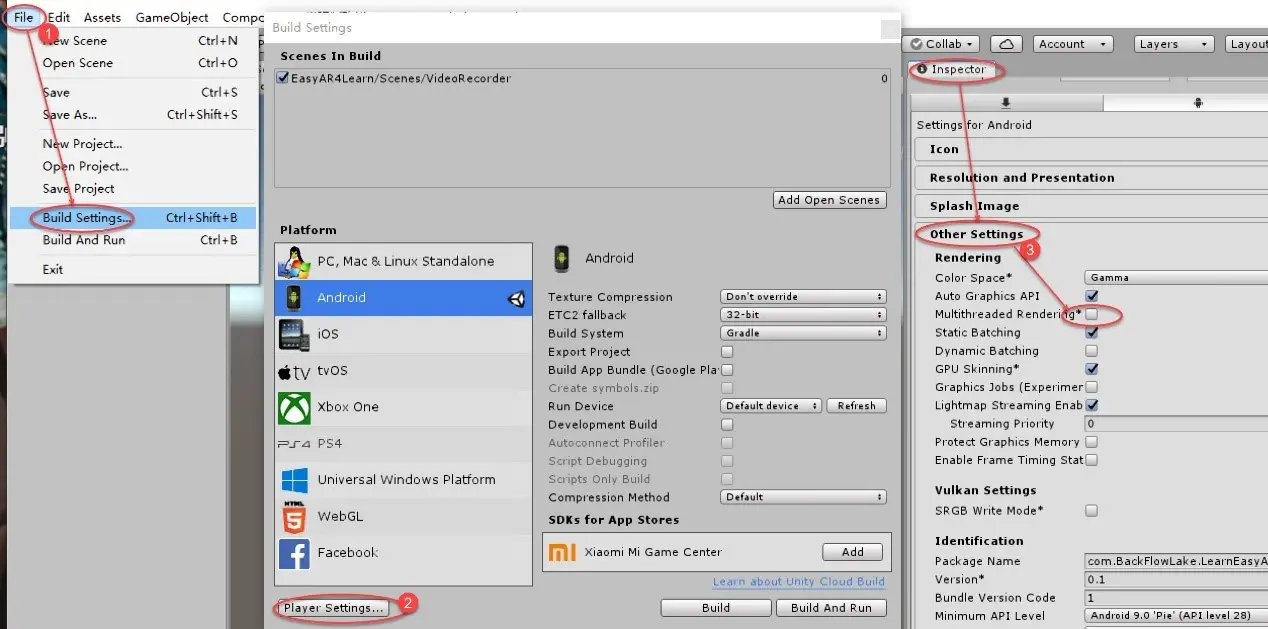Open the Assets menu

(x=102, y=17)
